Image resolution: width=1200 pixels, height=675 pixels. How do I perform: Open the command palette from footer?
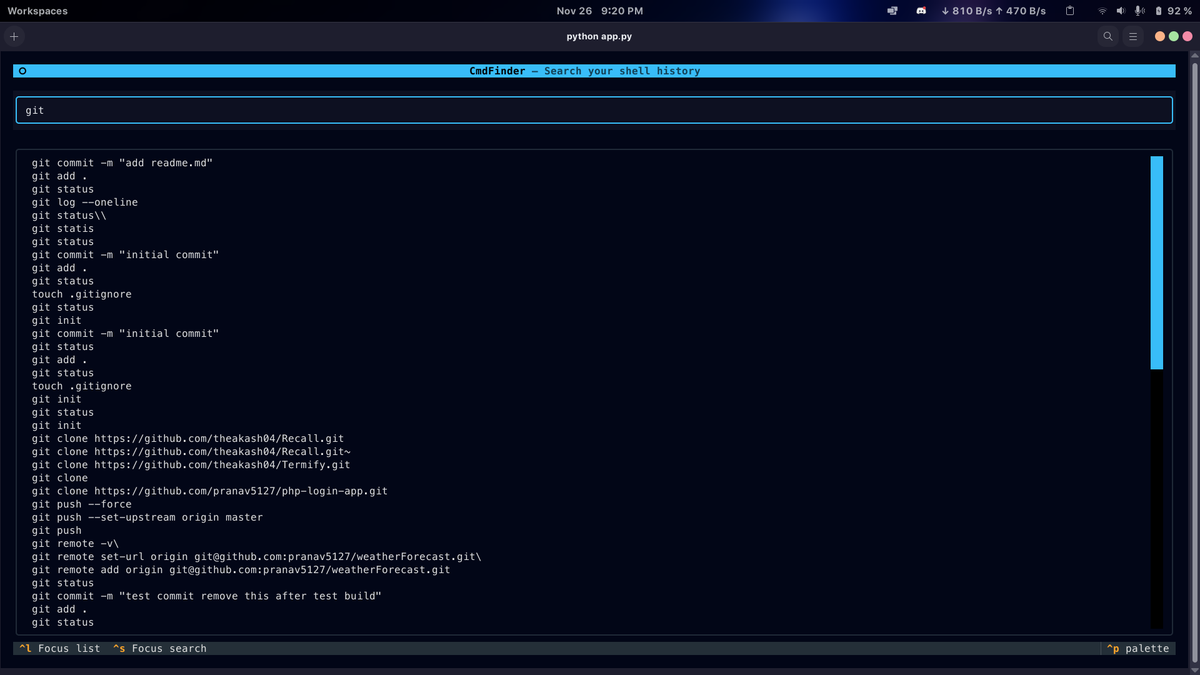[1137, 648]
